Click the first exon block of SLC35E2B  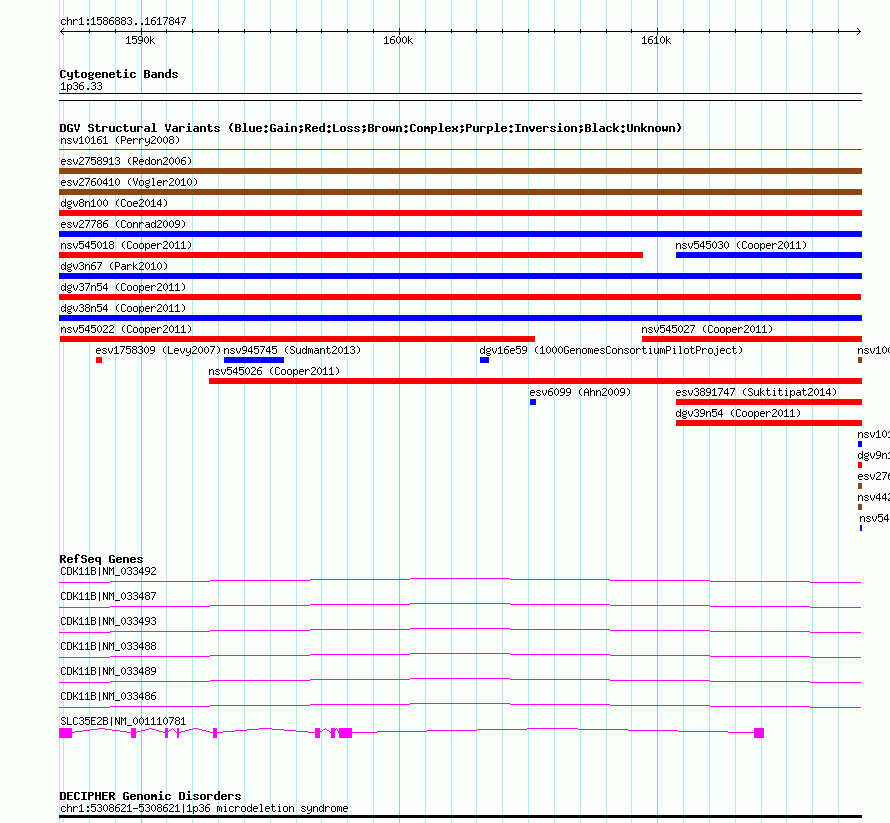66,733
